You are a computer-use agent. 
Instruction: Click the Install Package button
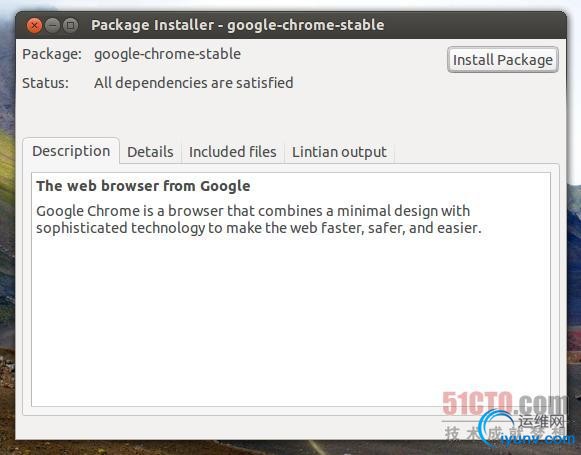502,60
